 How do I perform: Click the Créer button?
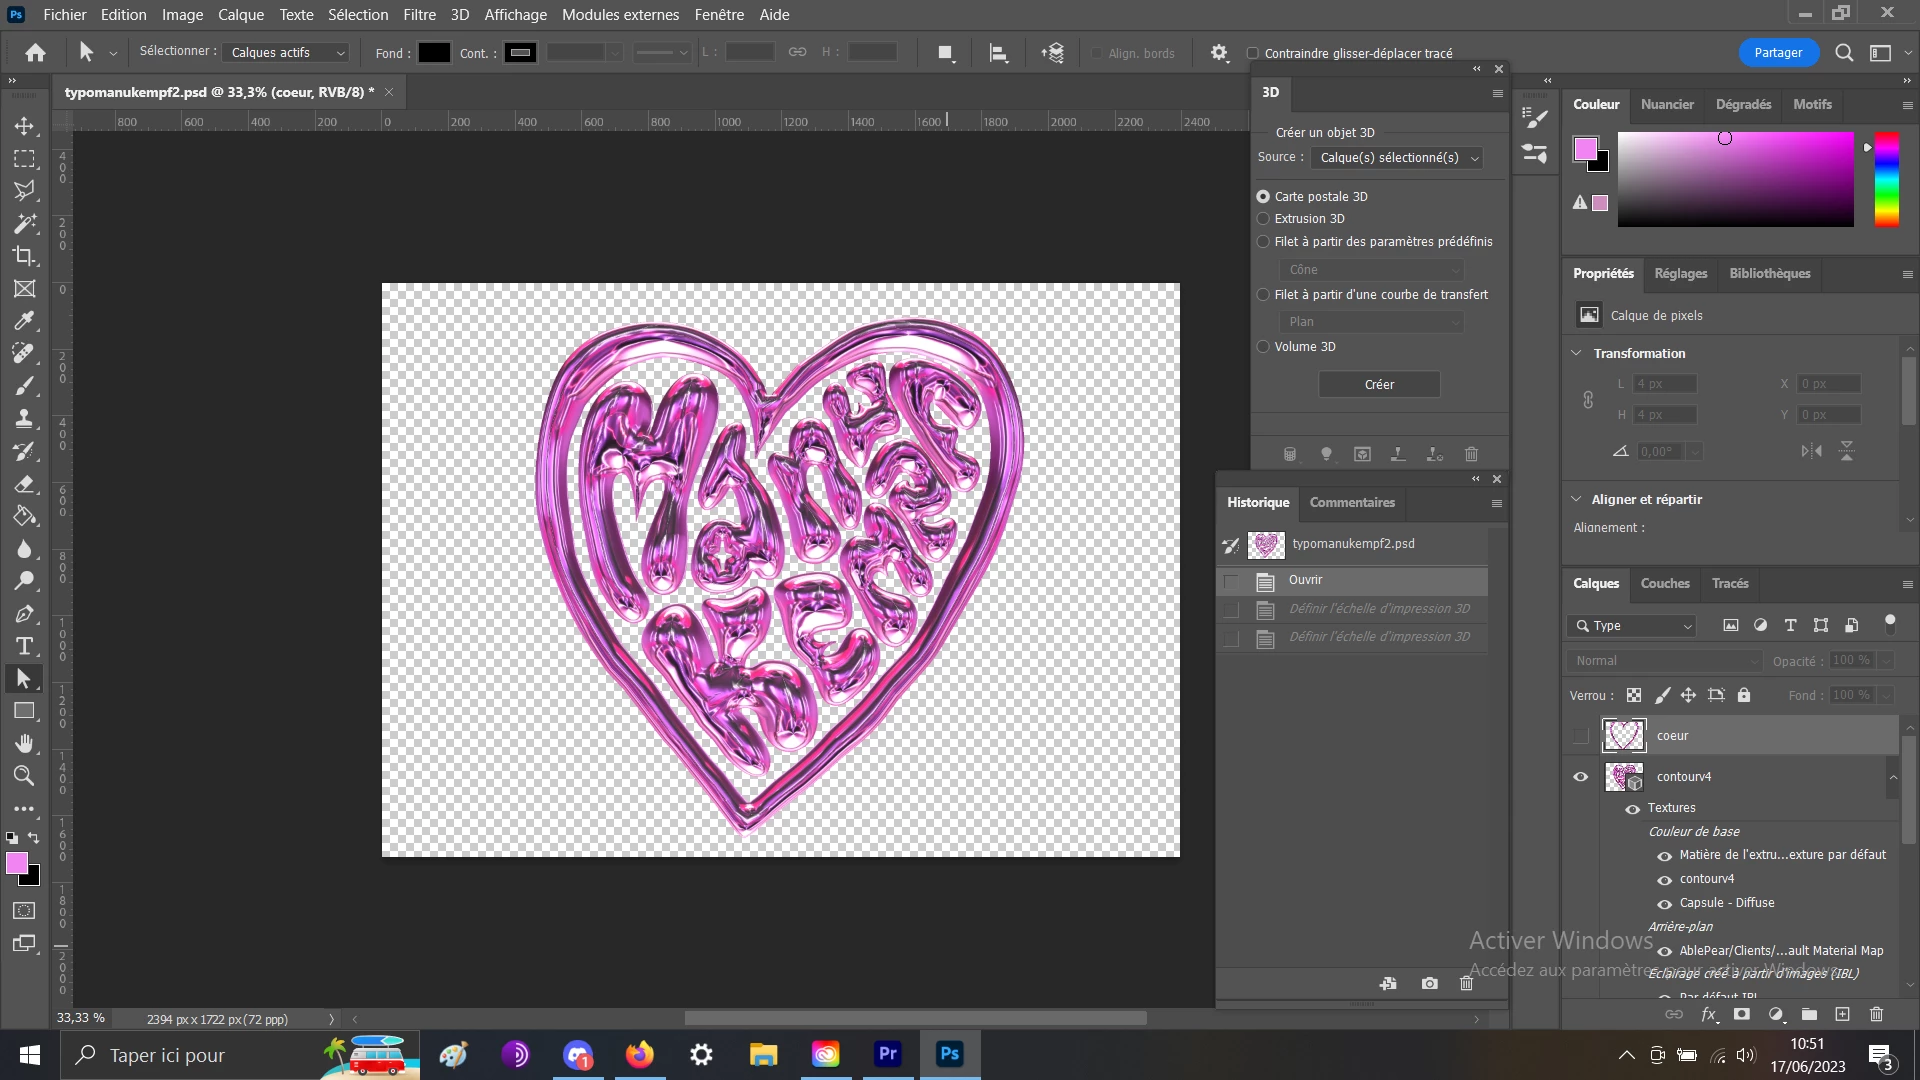coord(1378,384)
